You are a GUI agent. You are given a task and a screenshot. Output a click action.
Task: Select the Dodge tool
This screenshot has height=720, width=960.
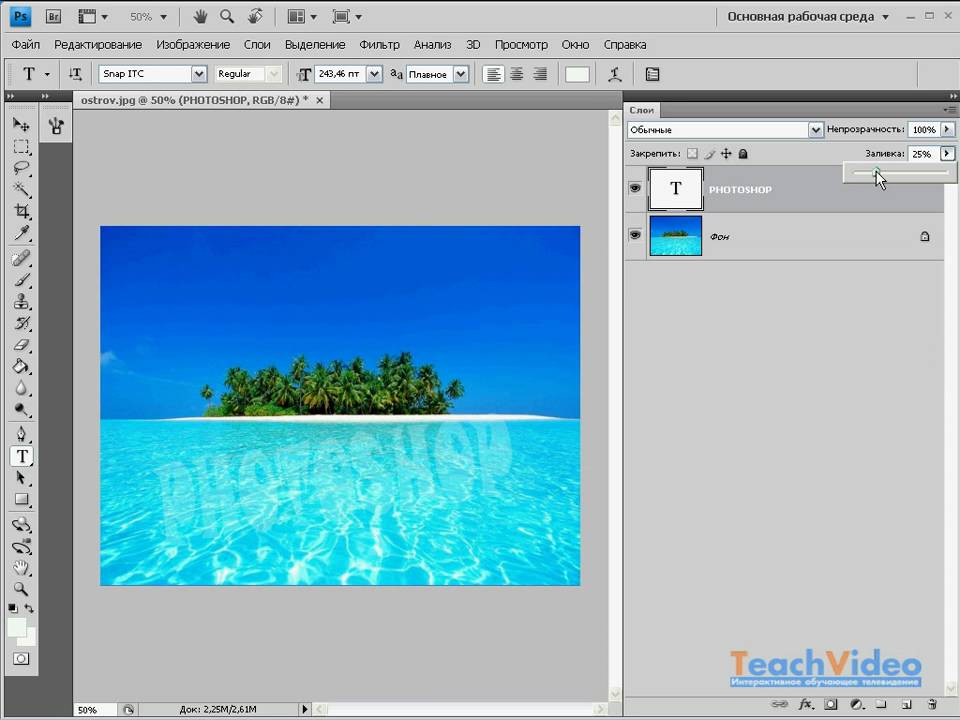pyautogui.click(x=21, y=410)
